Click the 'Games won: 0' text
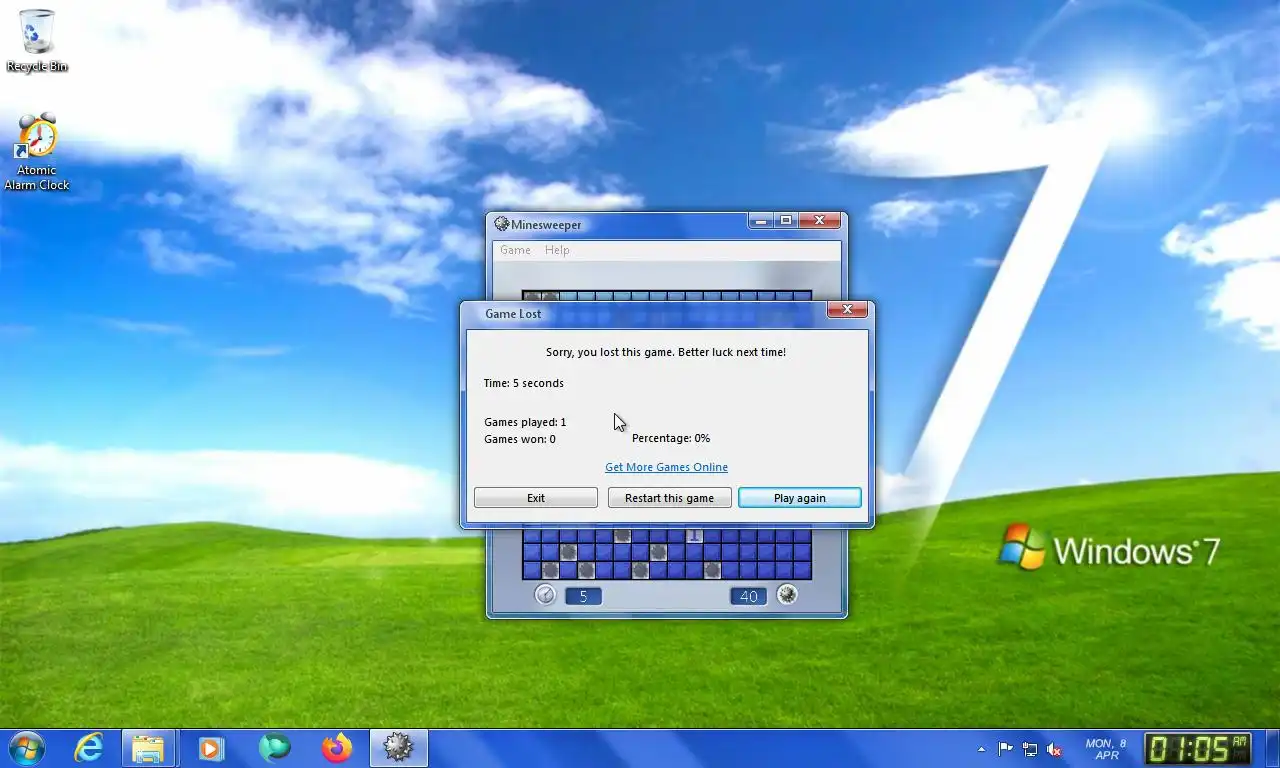Image resolution: width=1280 pixels, height=768 pixels. pyautogui.click(x=520, y=439)
